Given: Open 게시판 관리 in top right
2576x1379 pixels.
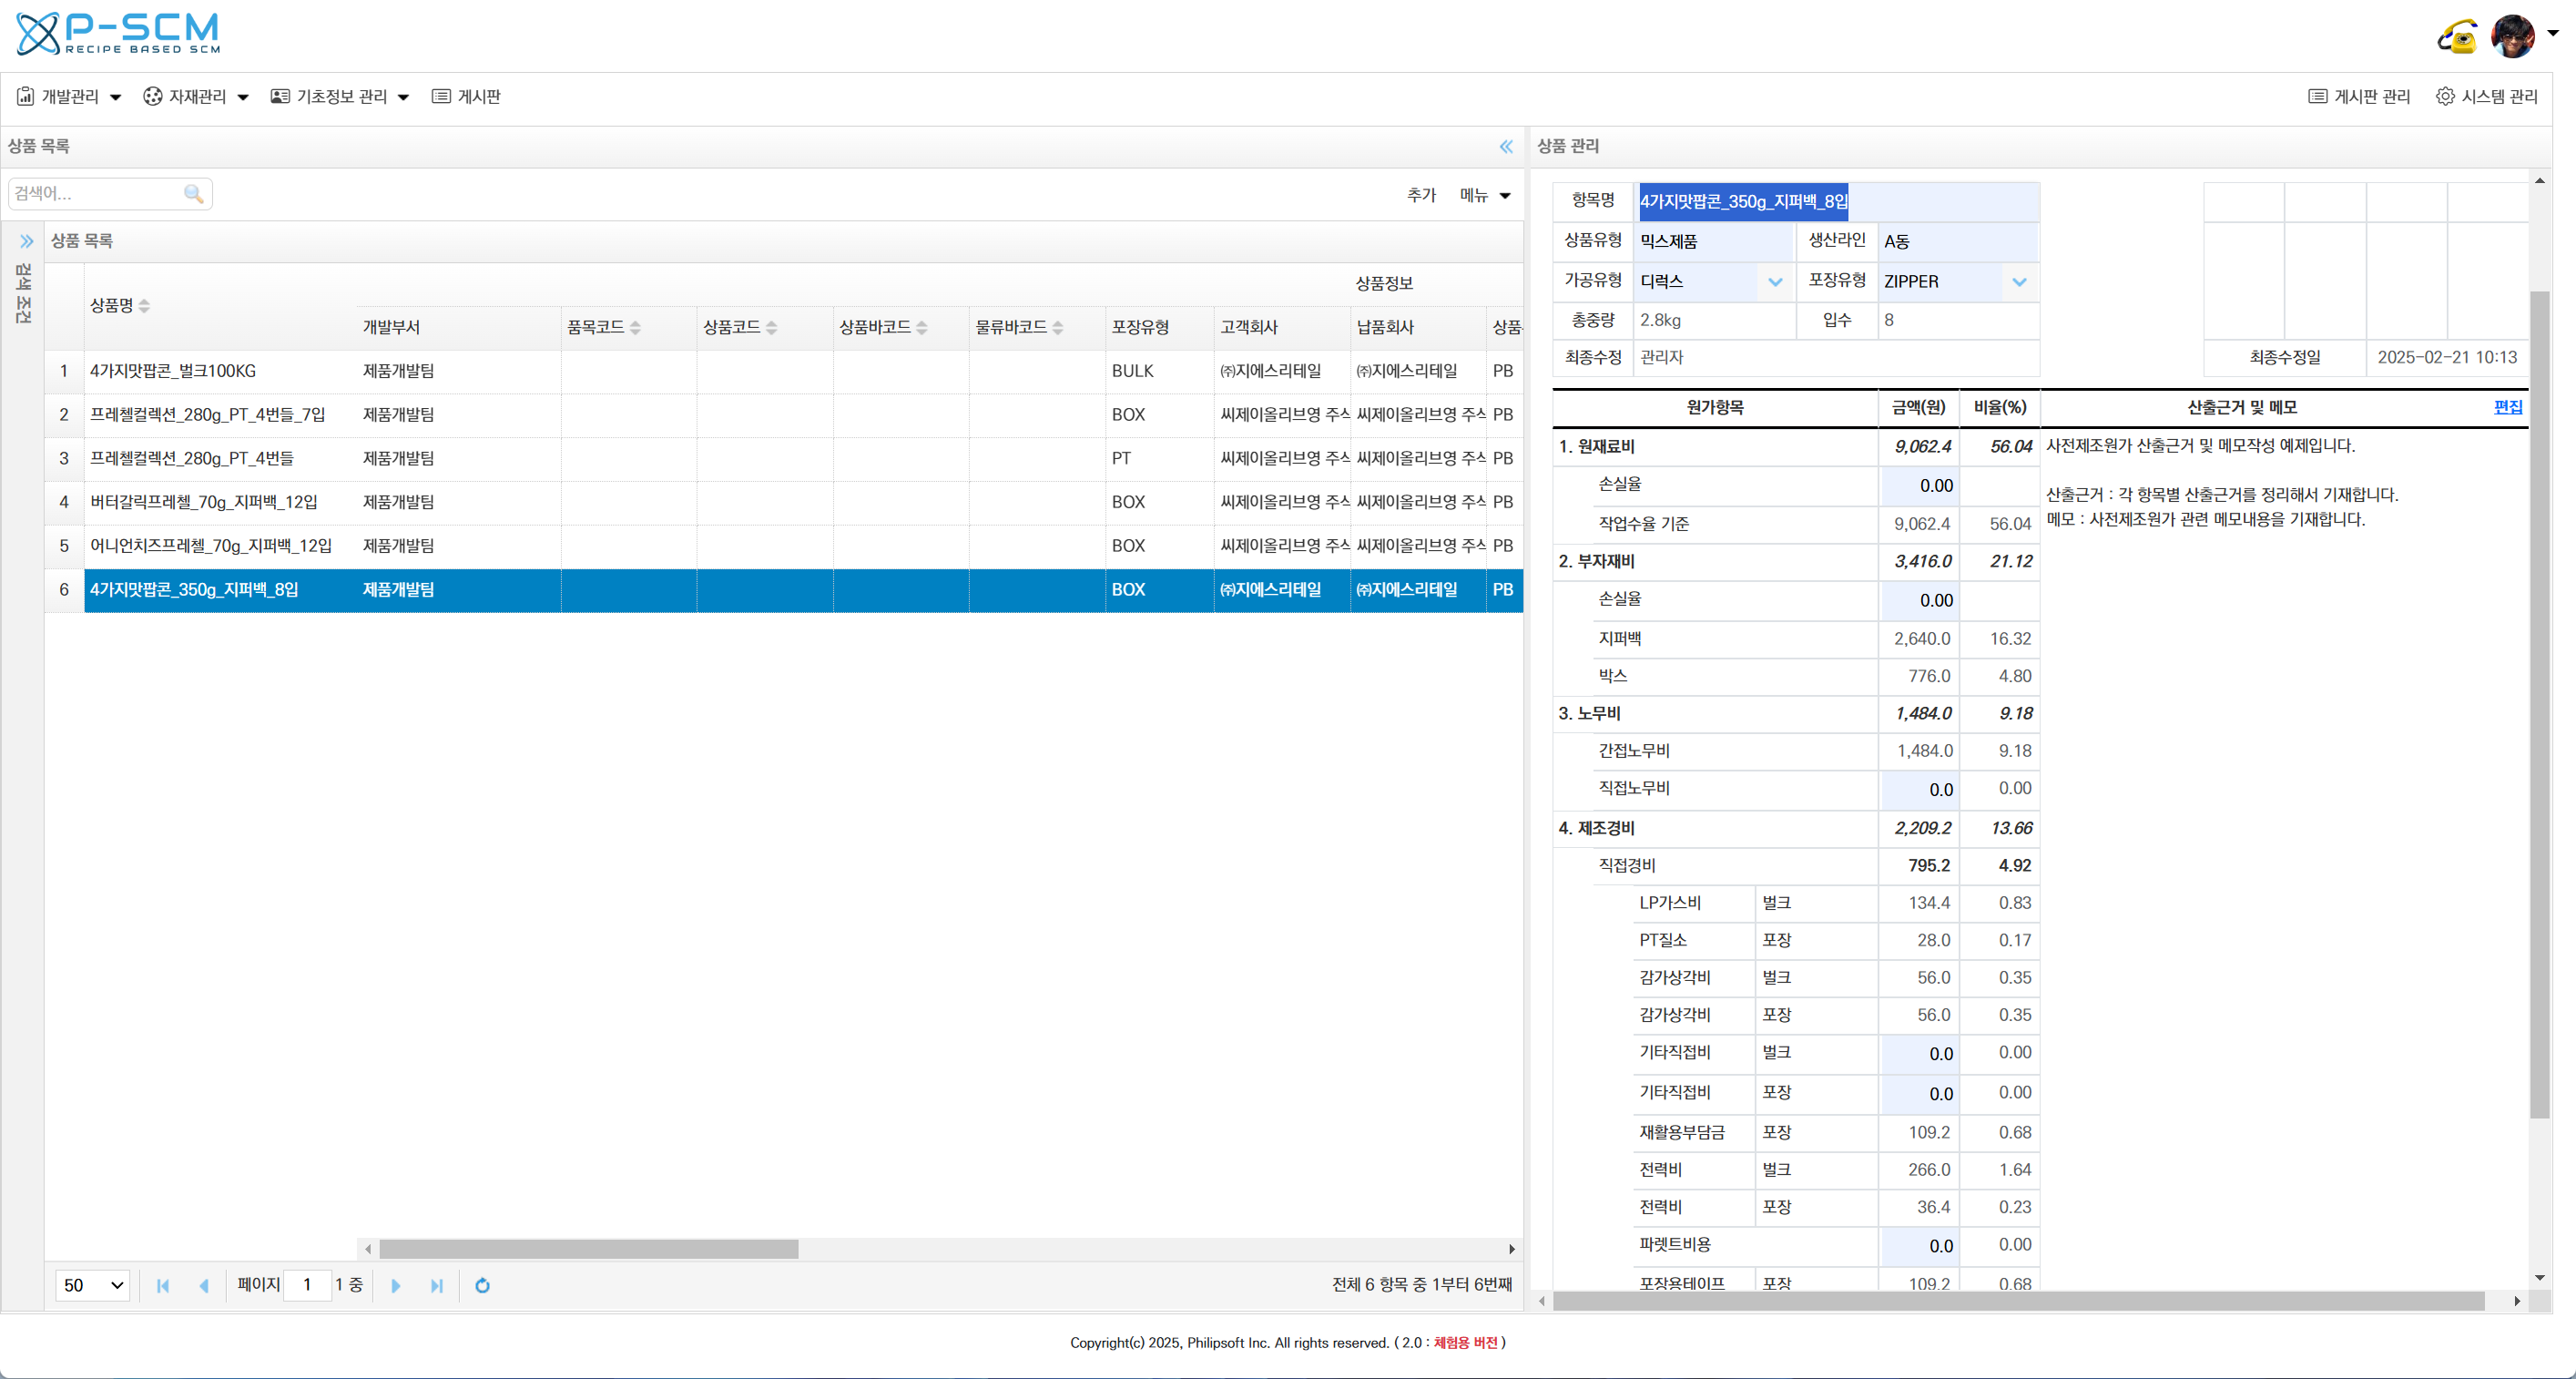Looking at the screenshot, I should pyautogui.click(x=2359, y=97).
